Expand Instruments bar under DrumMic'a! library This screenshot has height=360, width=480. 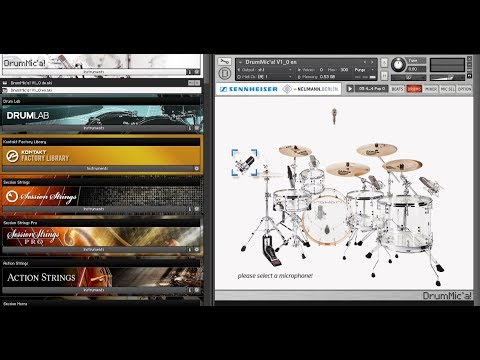(x=94, y=72)
